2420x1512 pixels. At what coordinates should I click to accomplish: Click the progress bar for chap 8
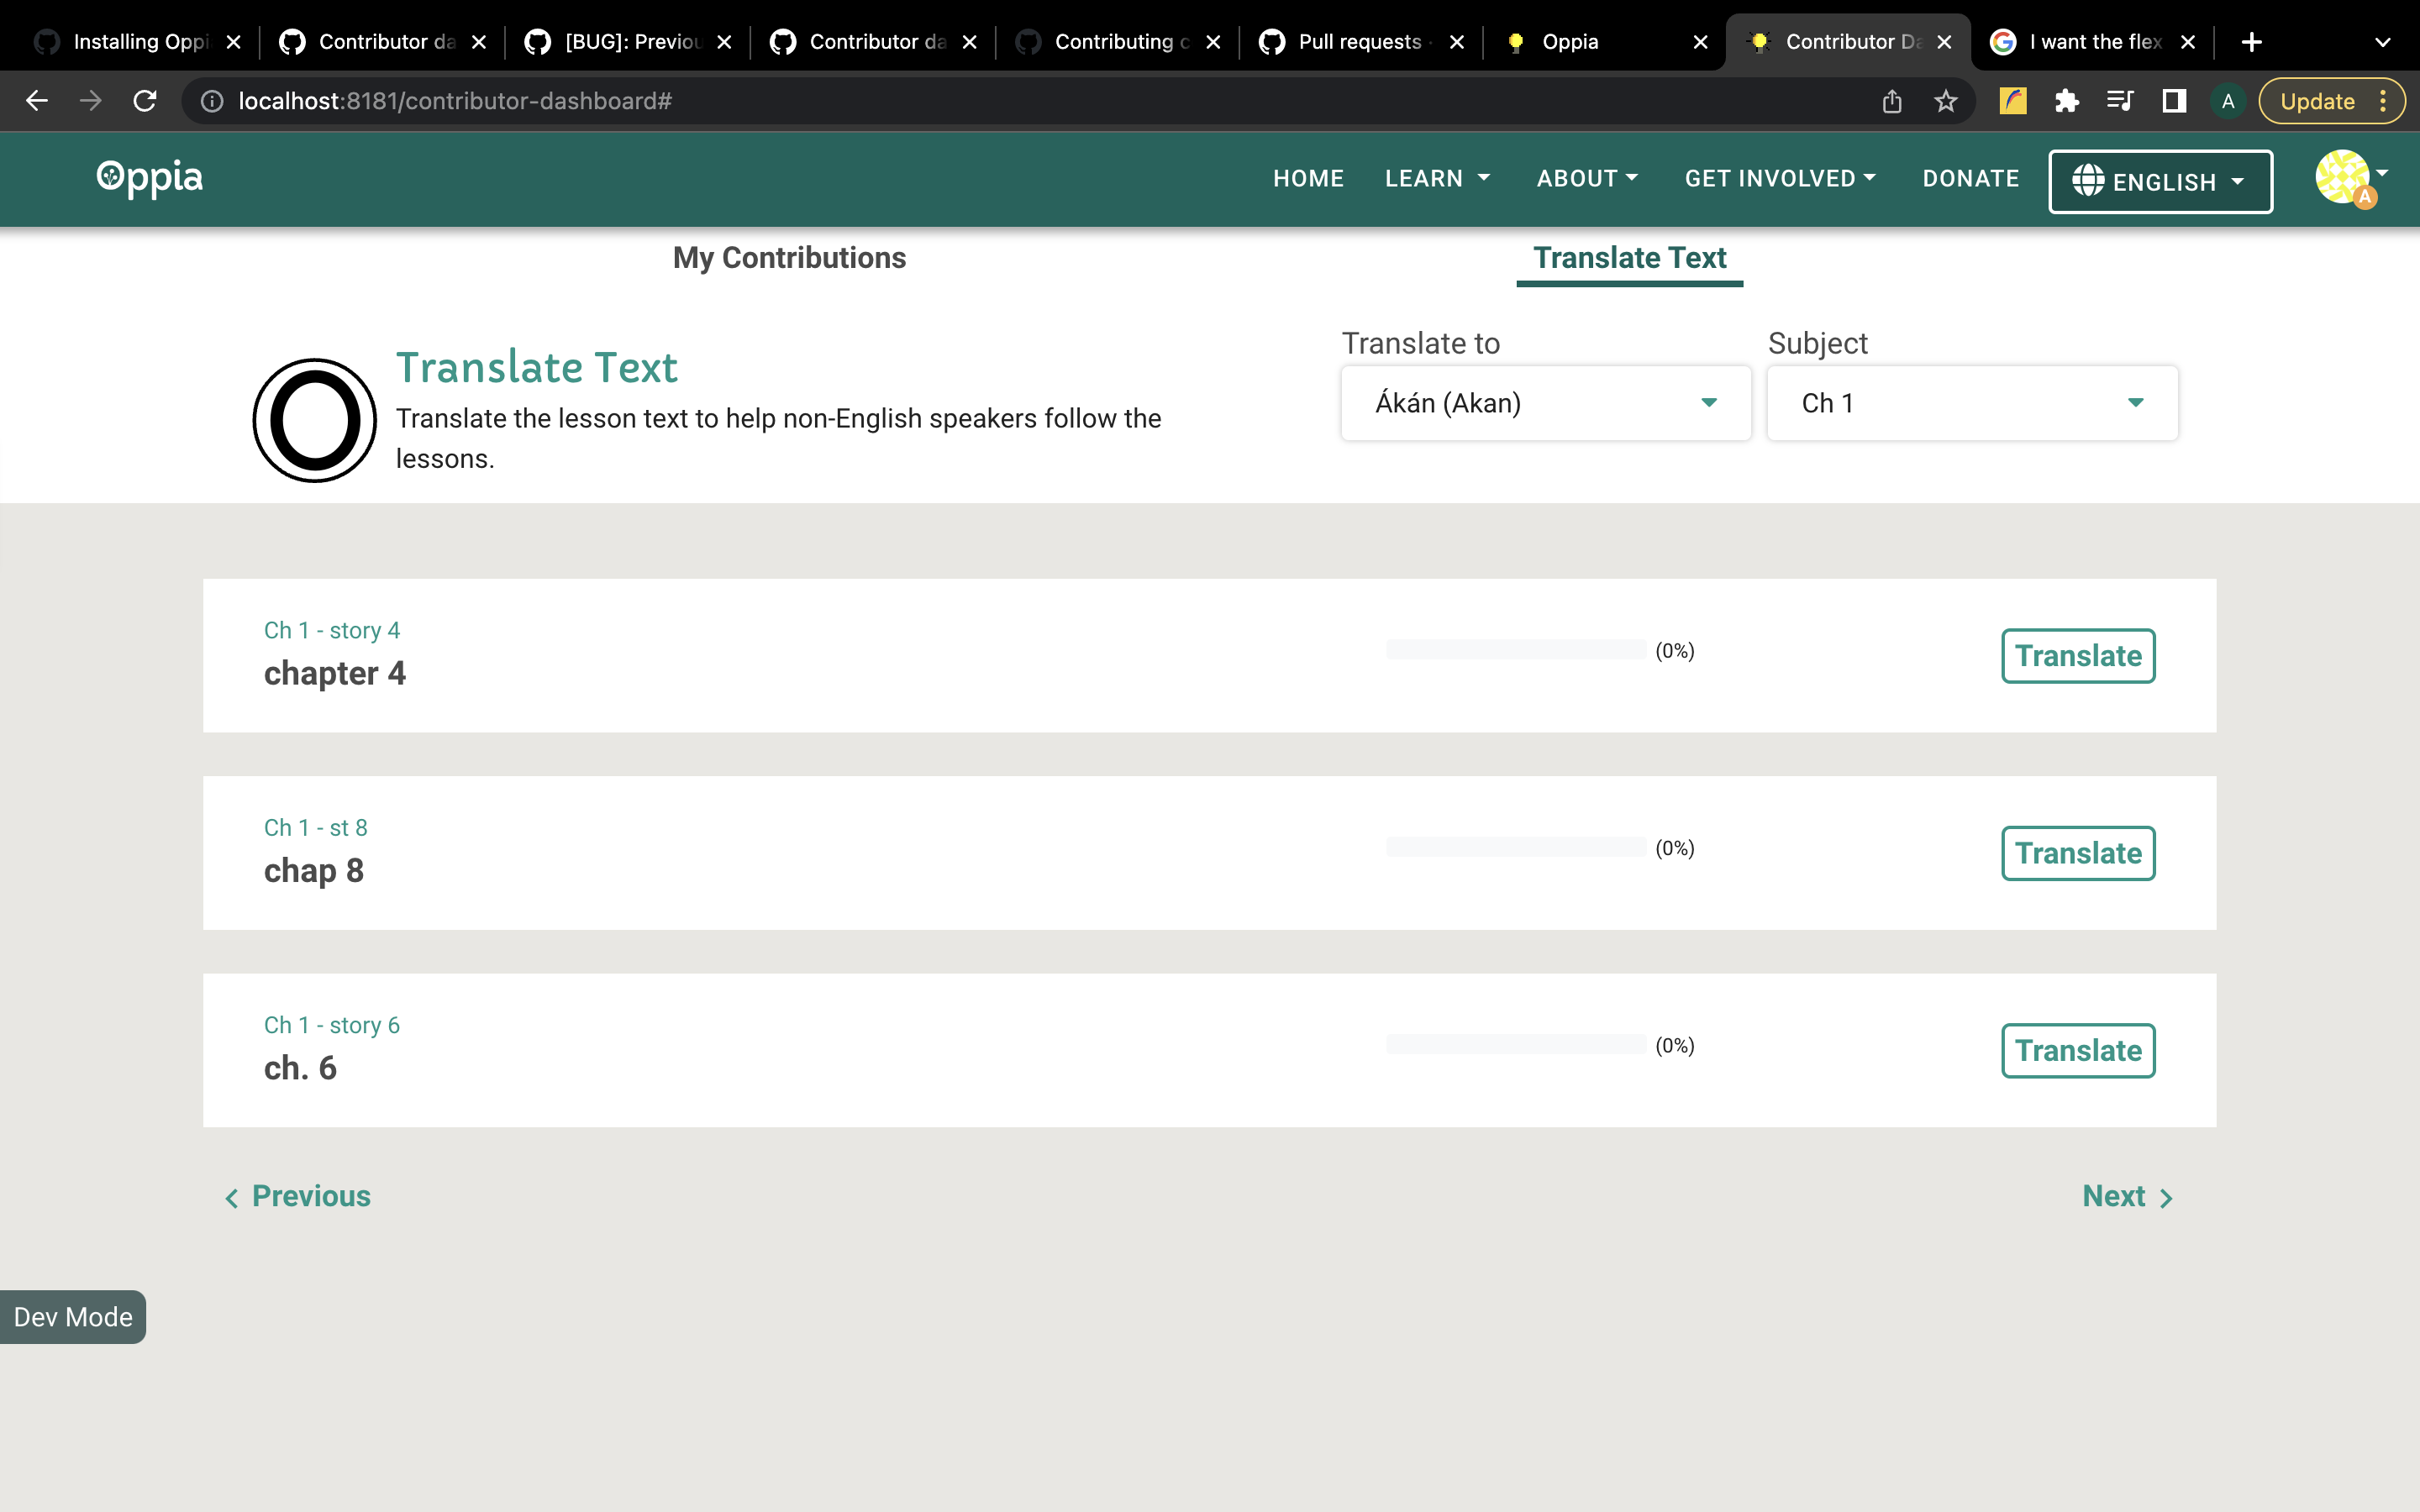1514,846
